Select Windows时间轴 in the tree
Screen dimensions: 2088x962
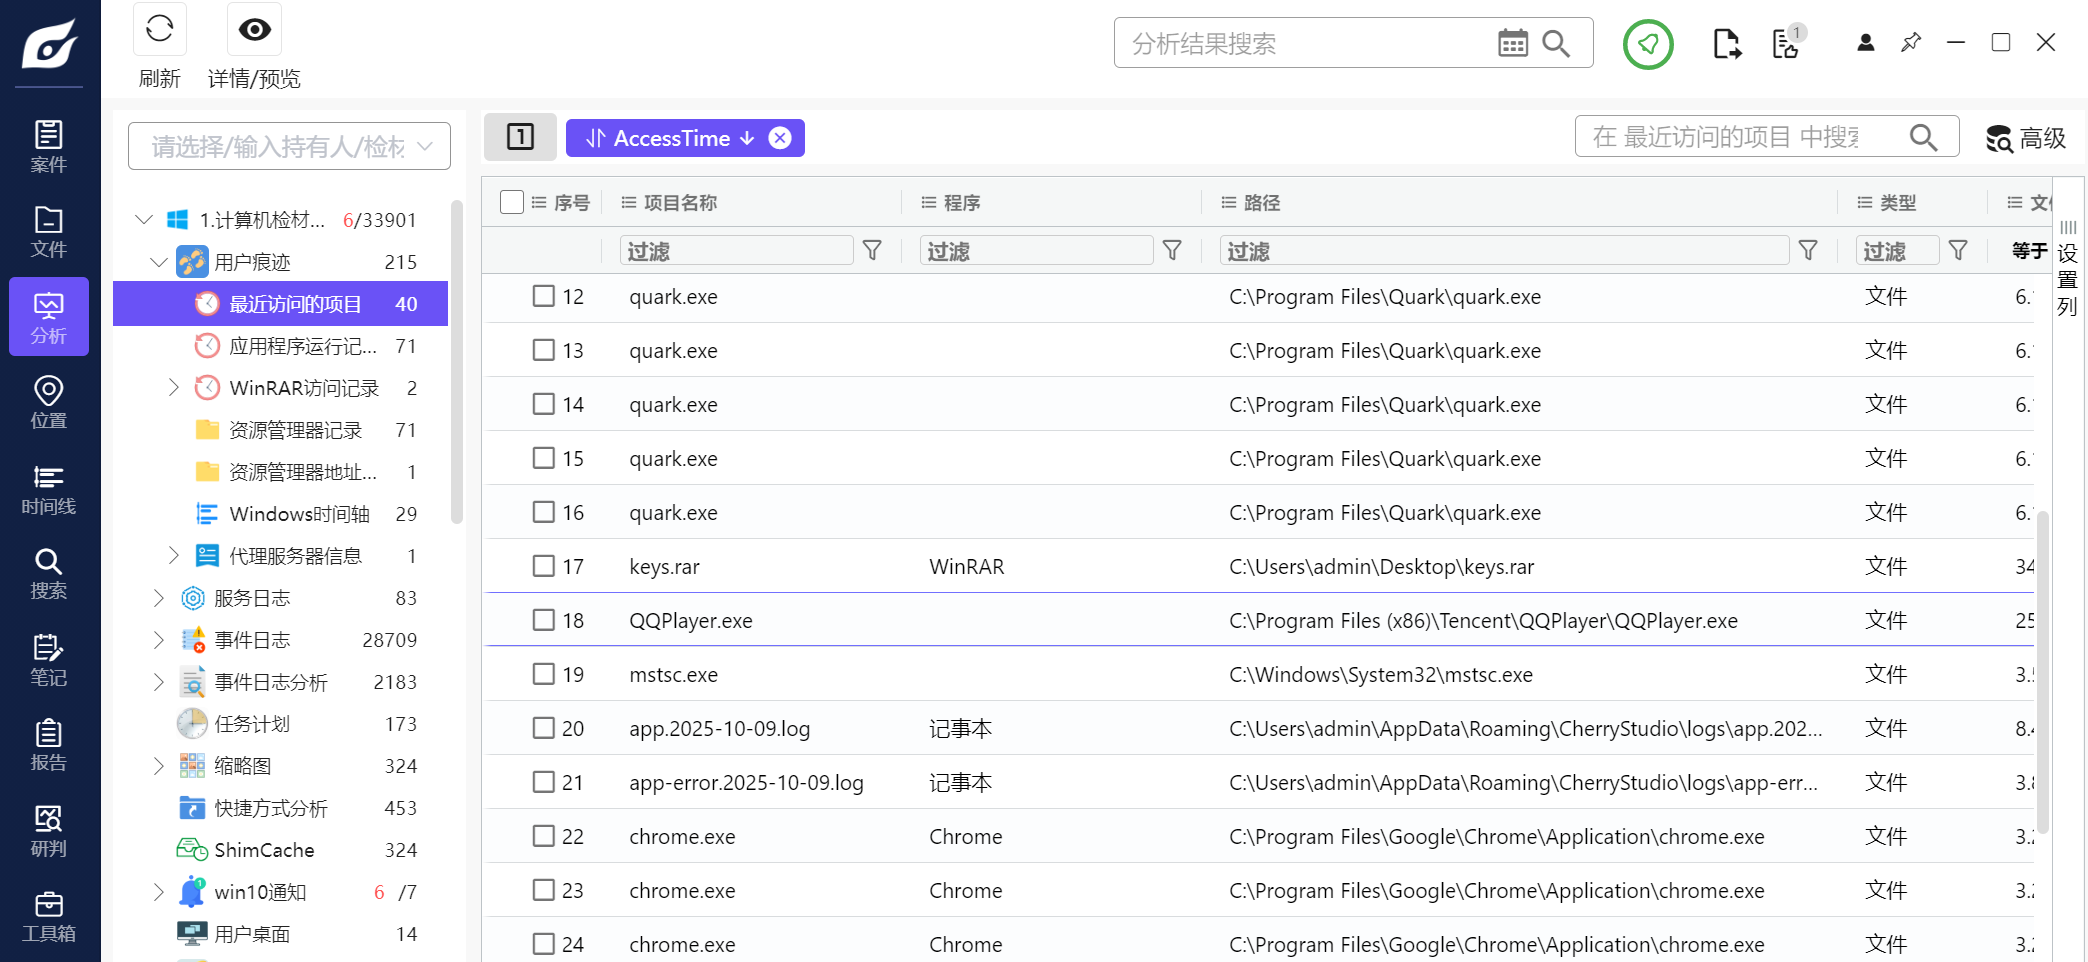[299, 514]
